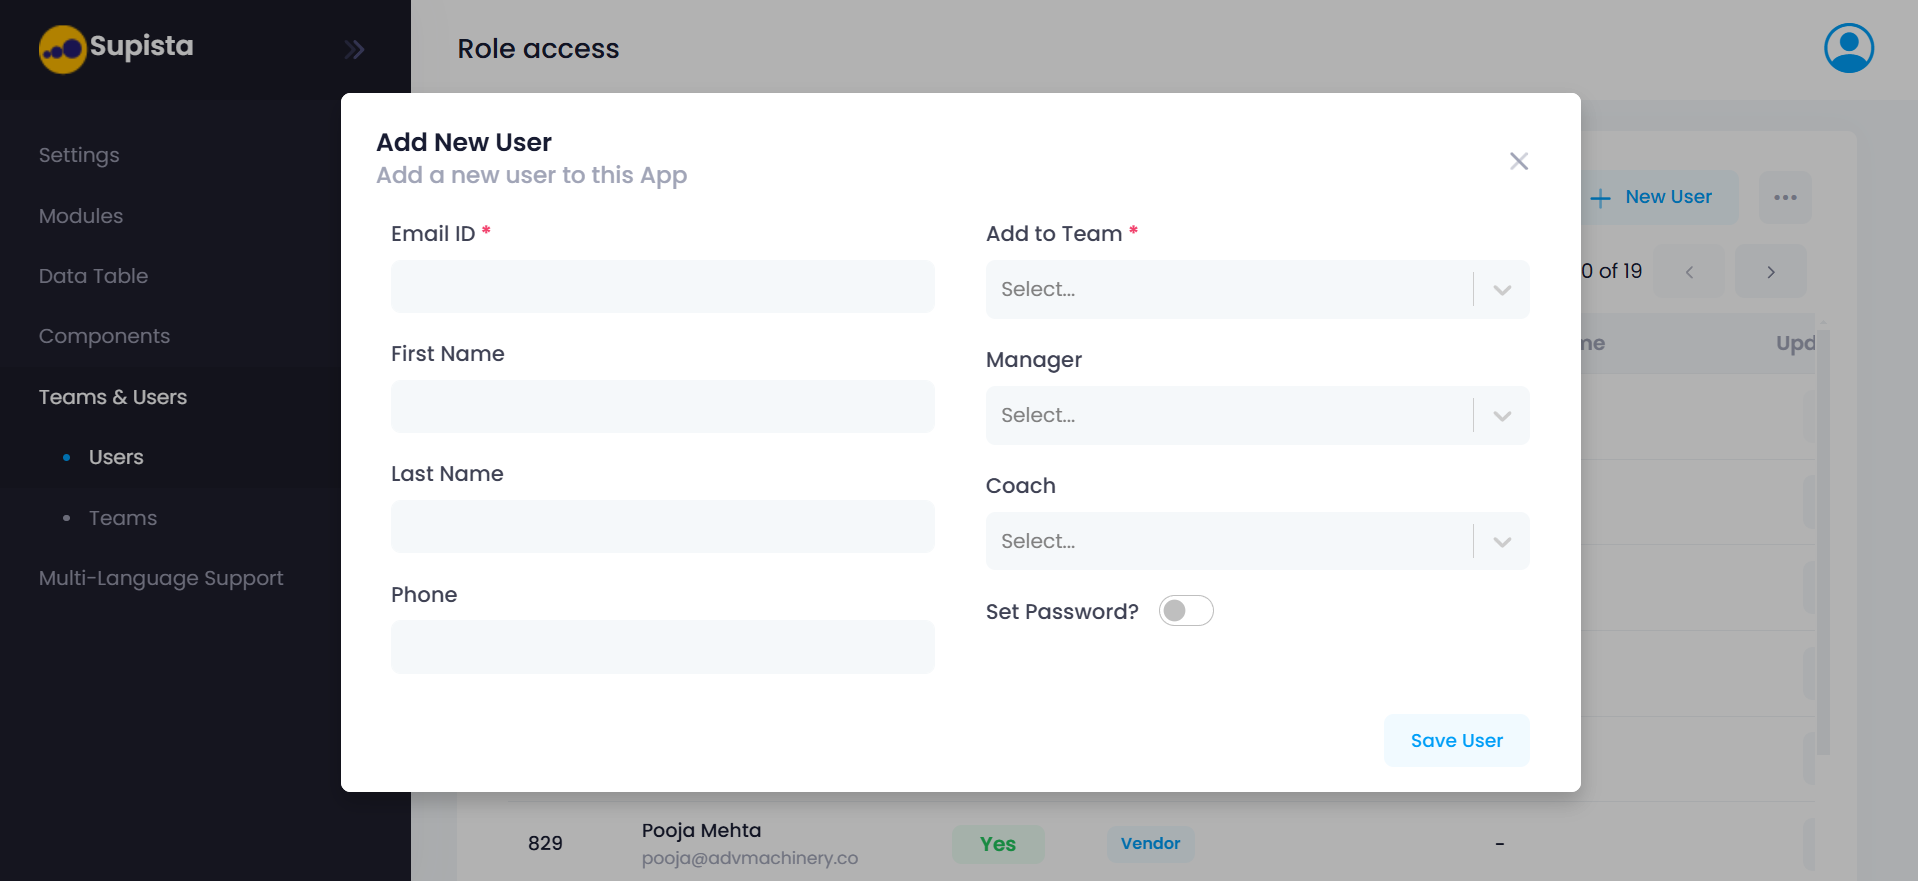The height and width of the screenshot is (881, 1918).
Task: Click the Supista logo
Action: coord(115,47)
